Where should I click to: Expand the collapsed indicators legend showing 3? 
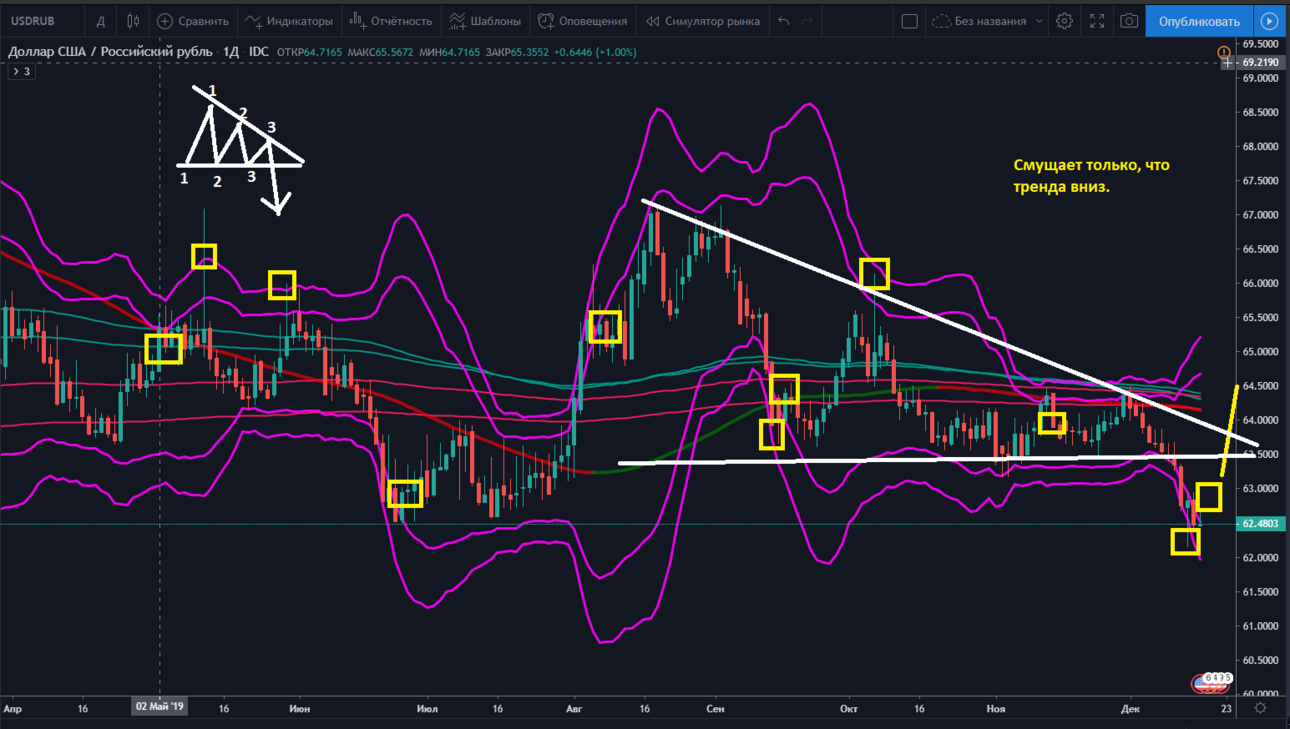click(x=21, y=71)
